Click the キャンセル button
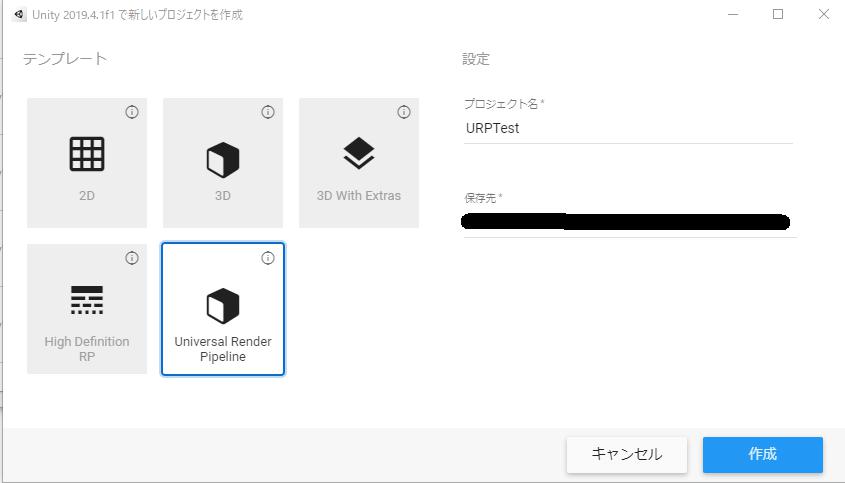 click(x=627, y=454)
